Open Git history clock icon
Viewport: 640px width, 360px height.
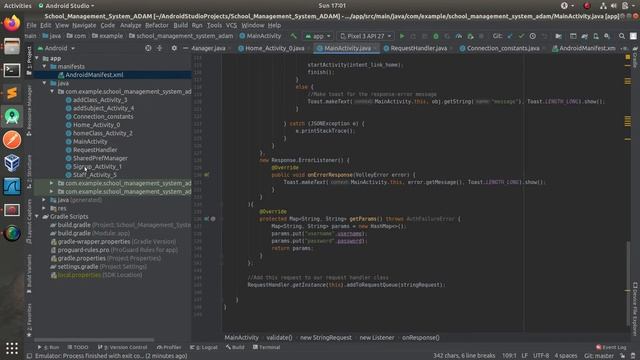pos(533,36)
